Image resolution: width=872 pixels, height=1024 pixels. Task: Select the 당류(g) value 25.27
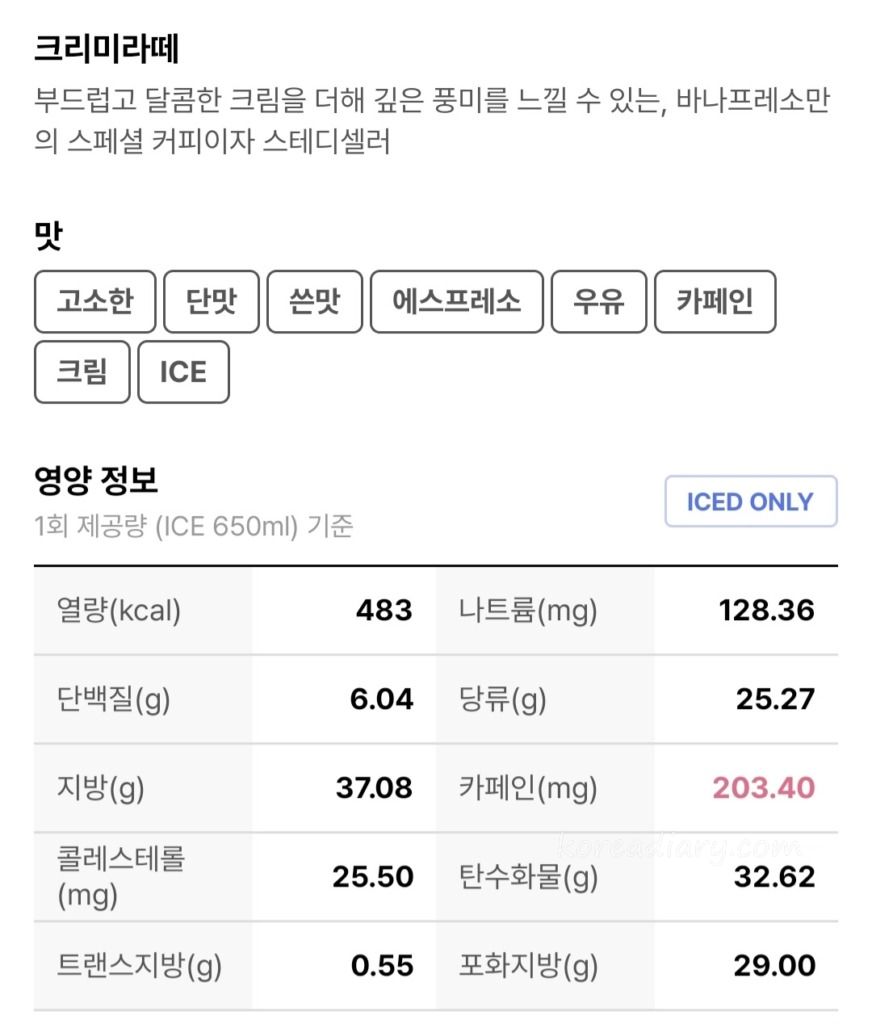point(775,699)
